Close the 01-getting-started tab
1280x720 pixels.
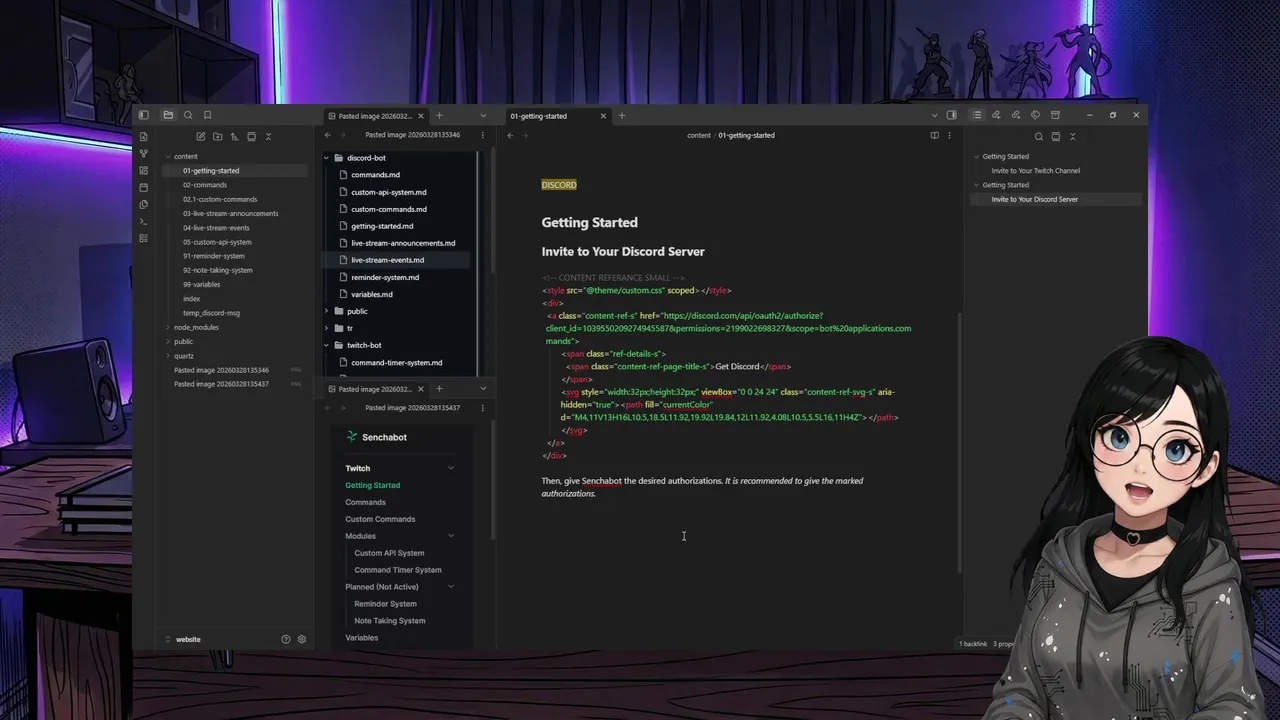pos(603,116)
